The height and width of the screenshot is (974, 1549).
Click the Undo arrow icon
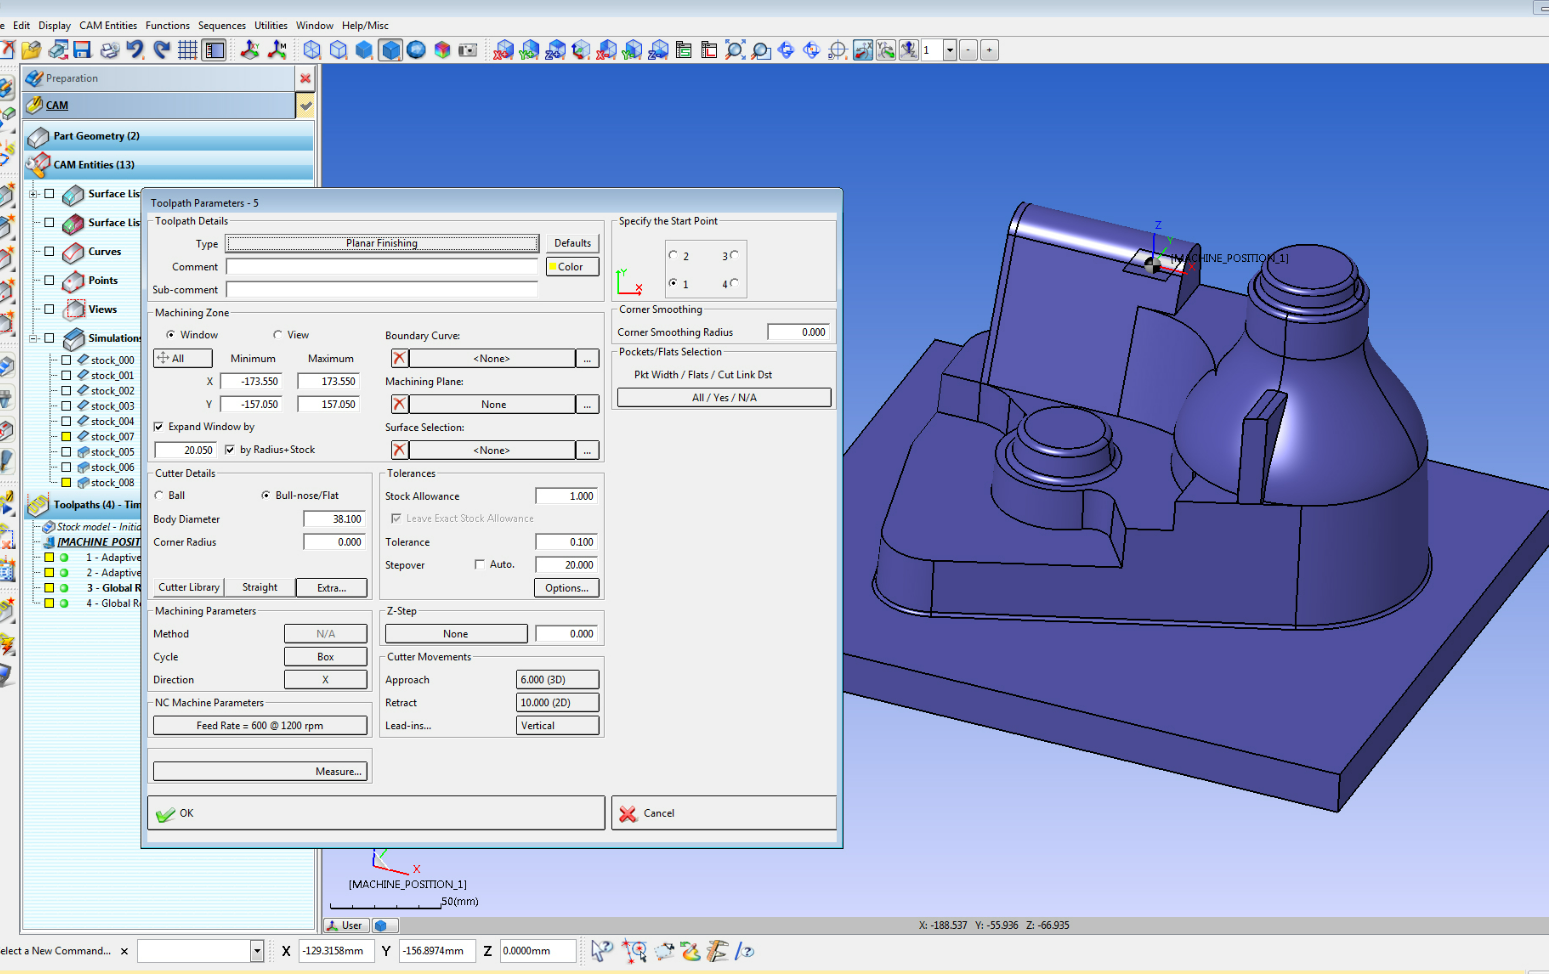click(x=135, y=50)
